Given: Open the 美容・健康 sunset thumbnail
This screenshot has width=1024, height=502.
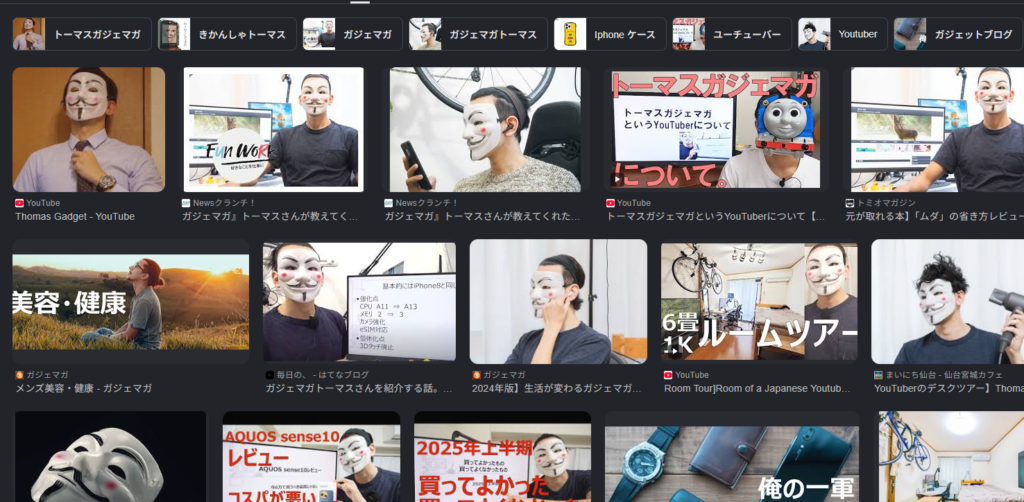Looking at the screenshot, I should (x=131, y=302).
